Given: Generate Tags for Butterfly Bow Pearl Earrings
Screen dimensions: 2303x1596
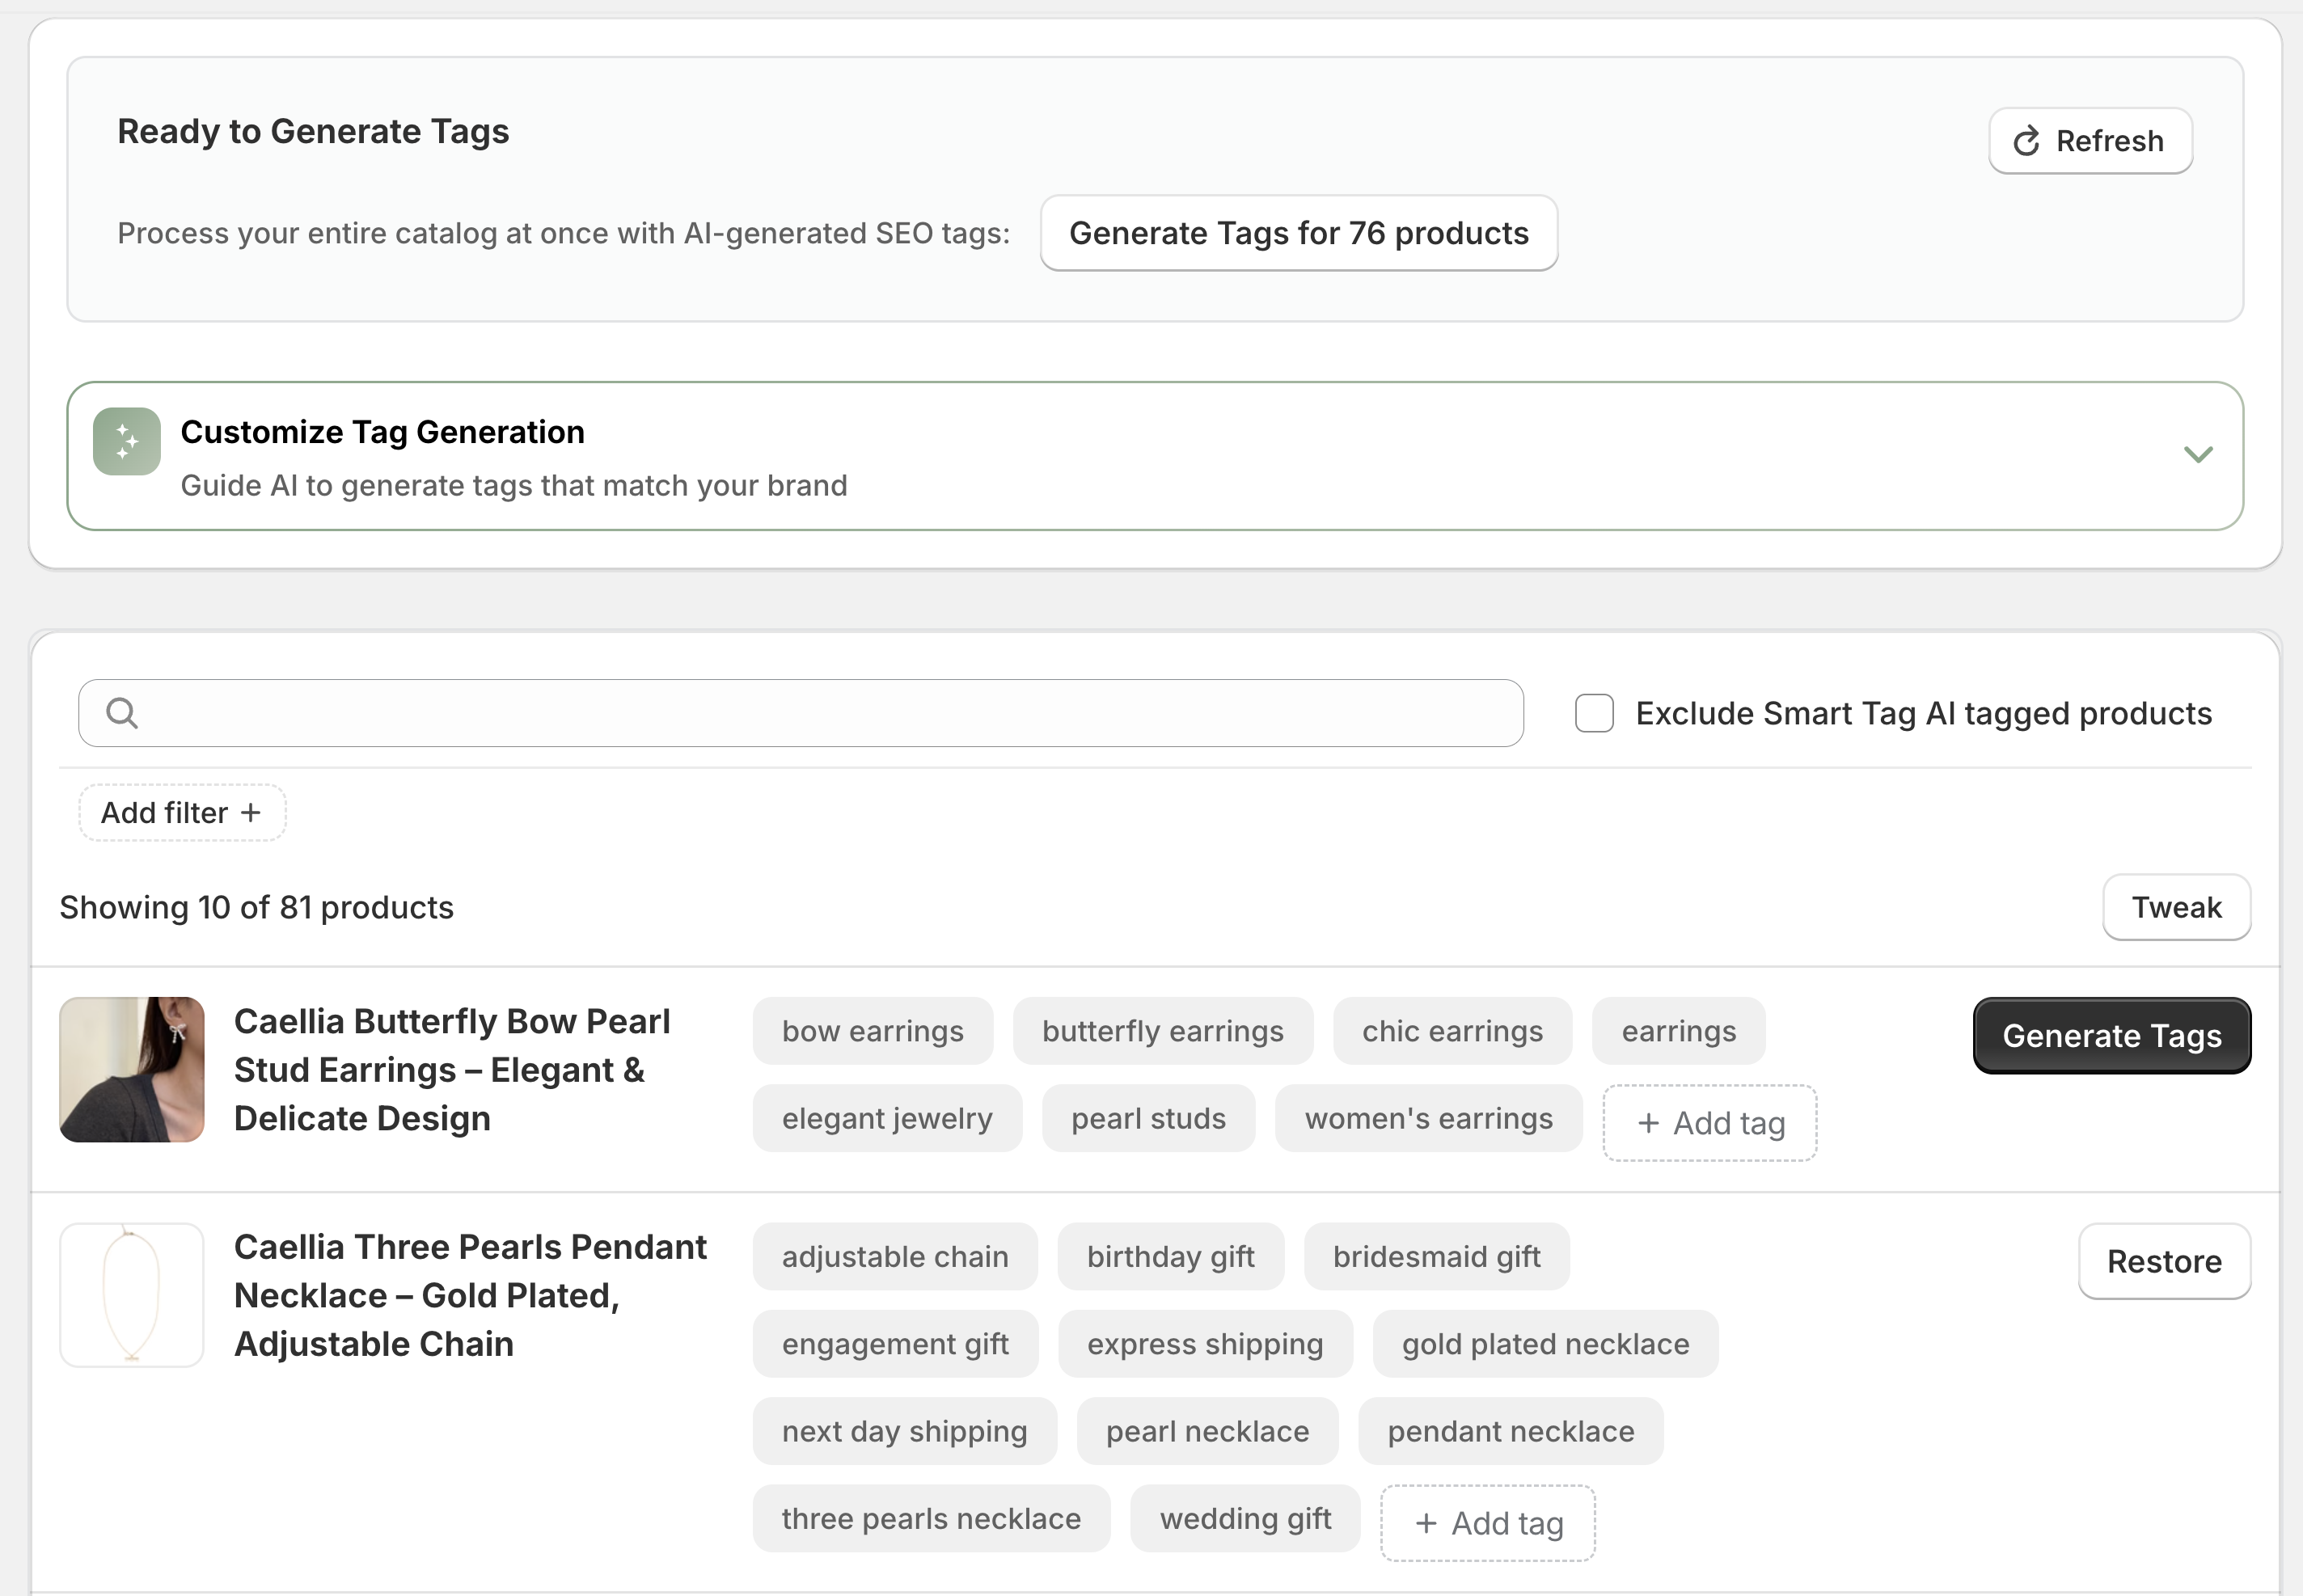Looking at the screenshot, I should coord(2112,1036).
